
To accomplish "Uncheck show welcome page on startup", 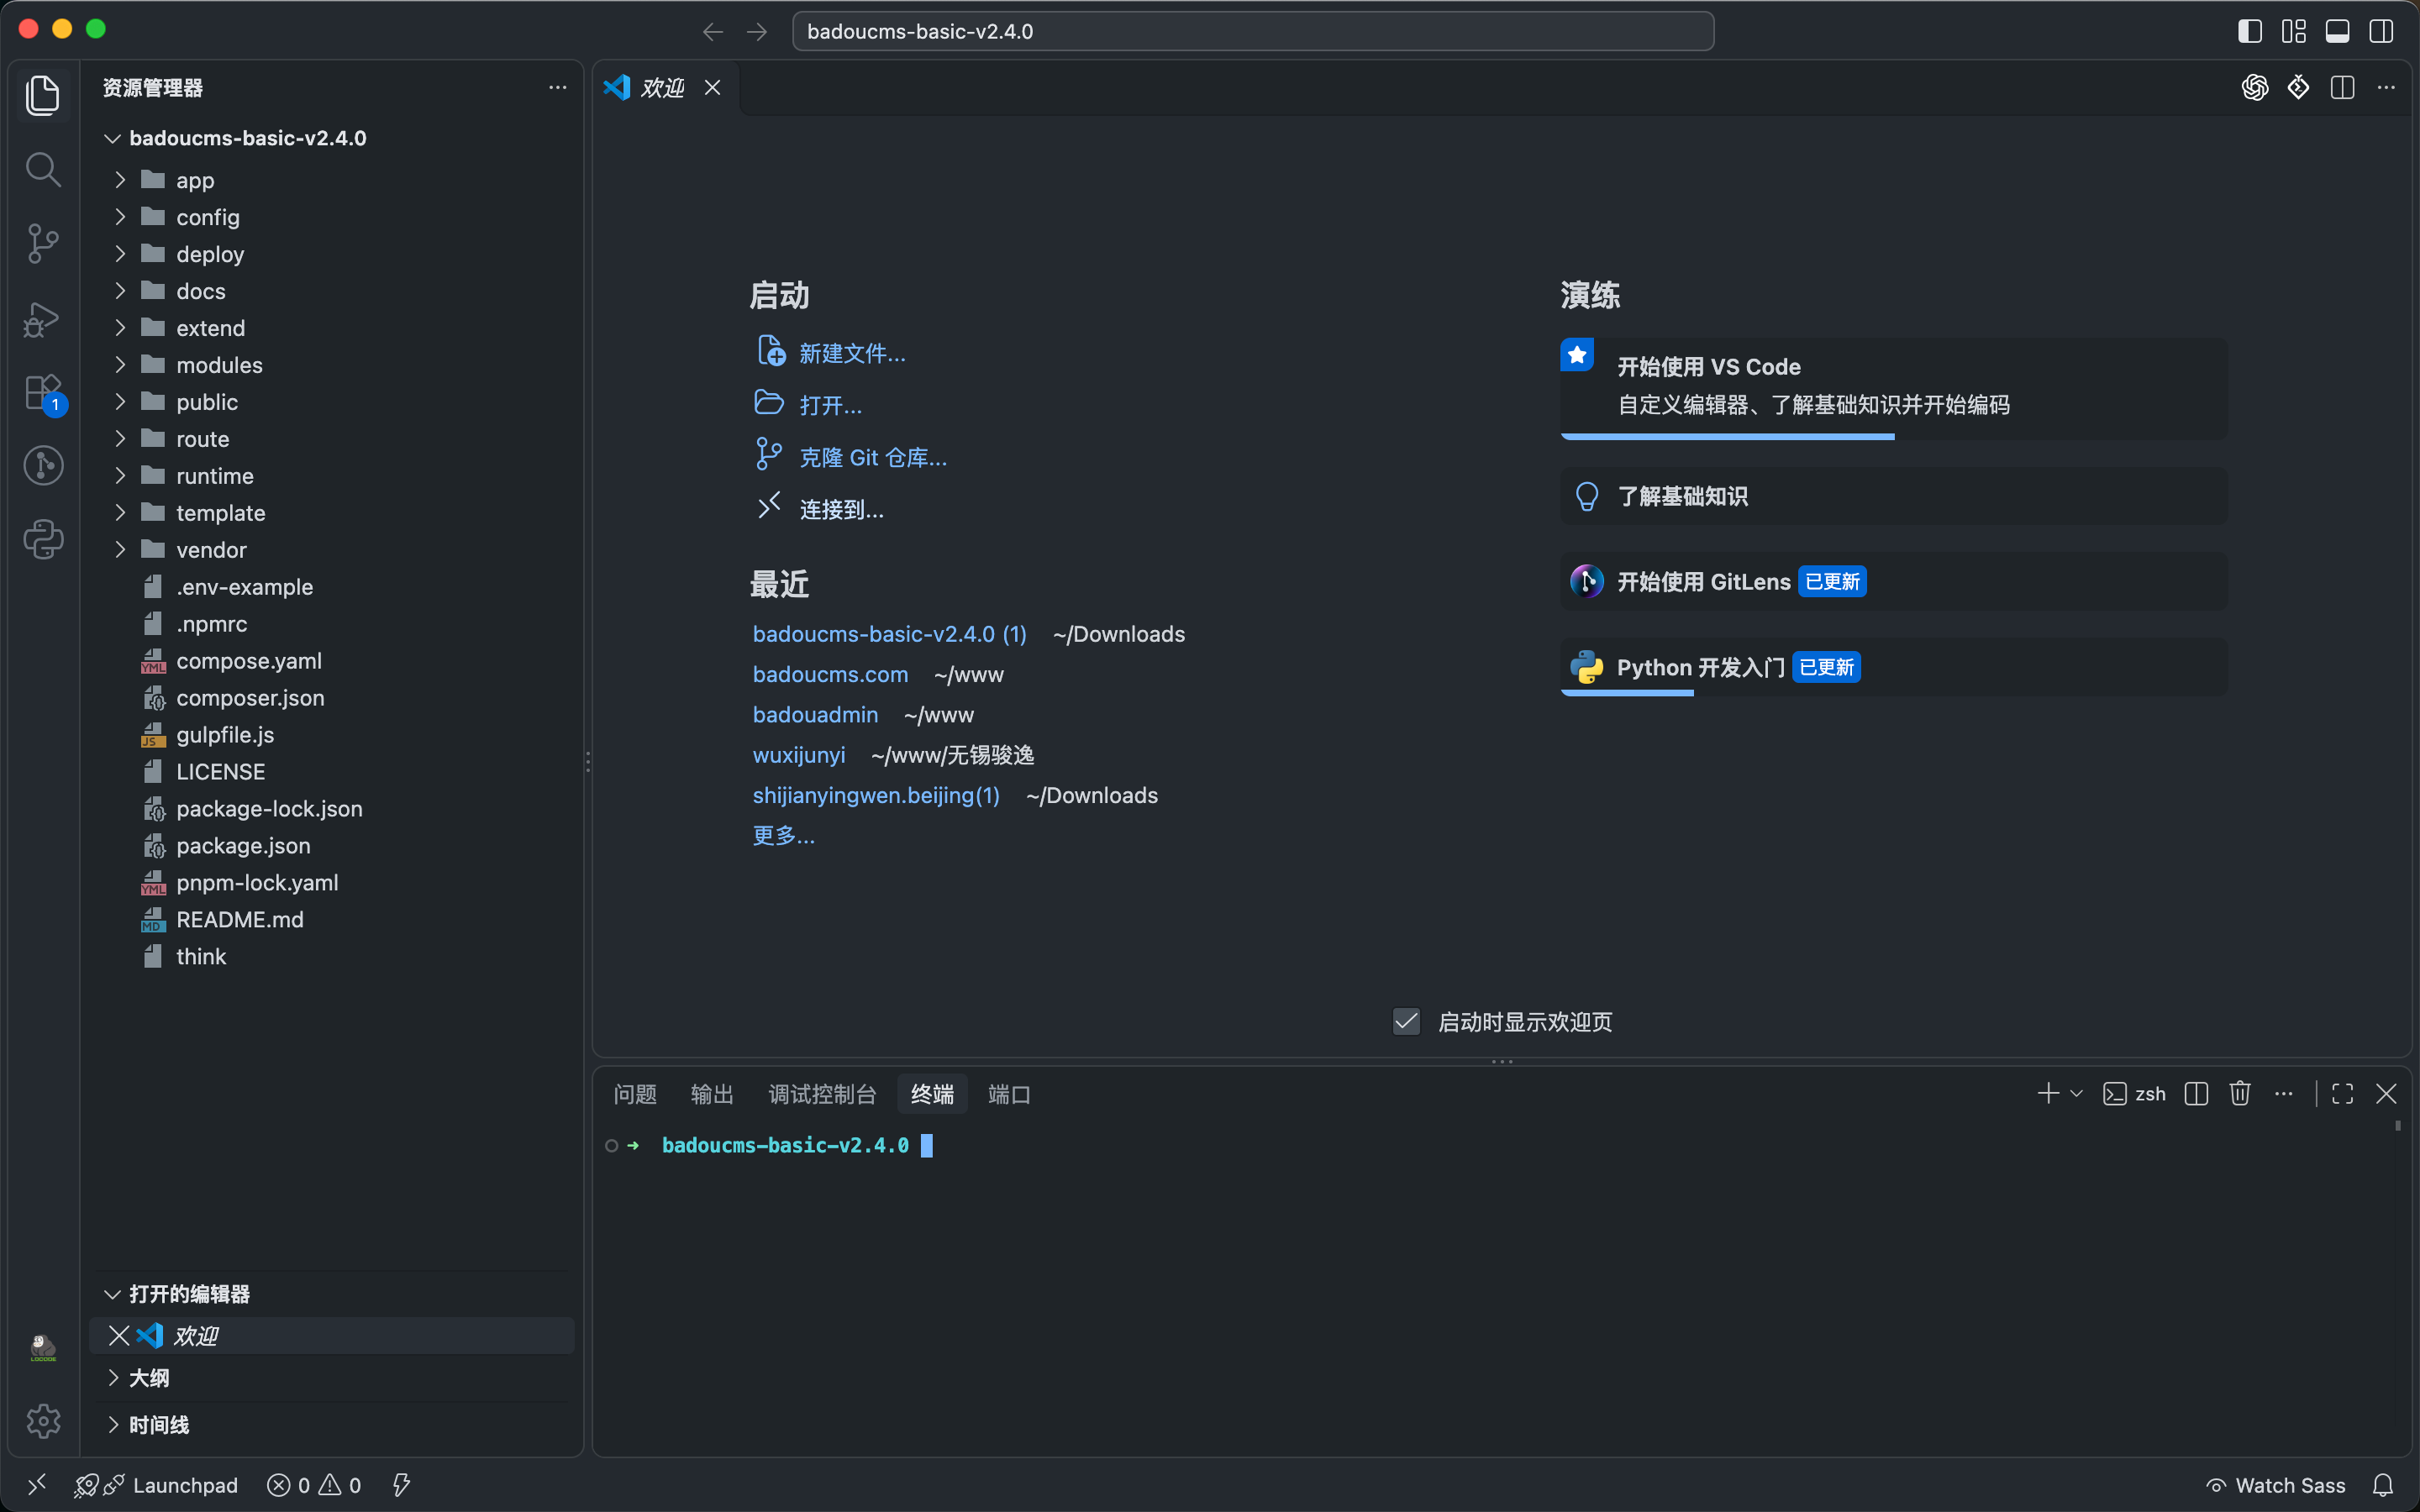I will (x=1406, y=1021).
